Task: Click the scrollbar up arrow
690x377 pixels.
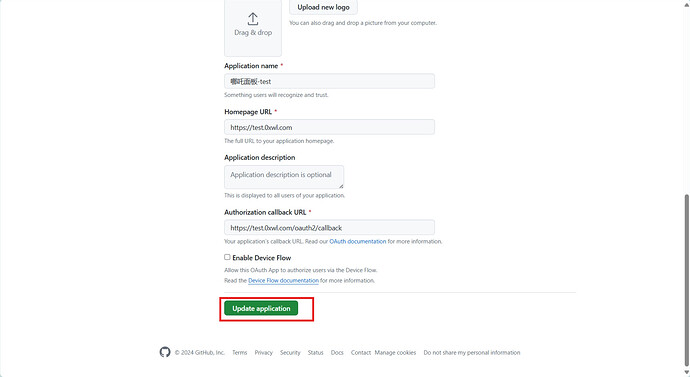Action: point(686,3)
